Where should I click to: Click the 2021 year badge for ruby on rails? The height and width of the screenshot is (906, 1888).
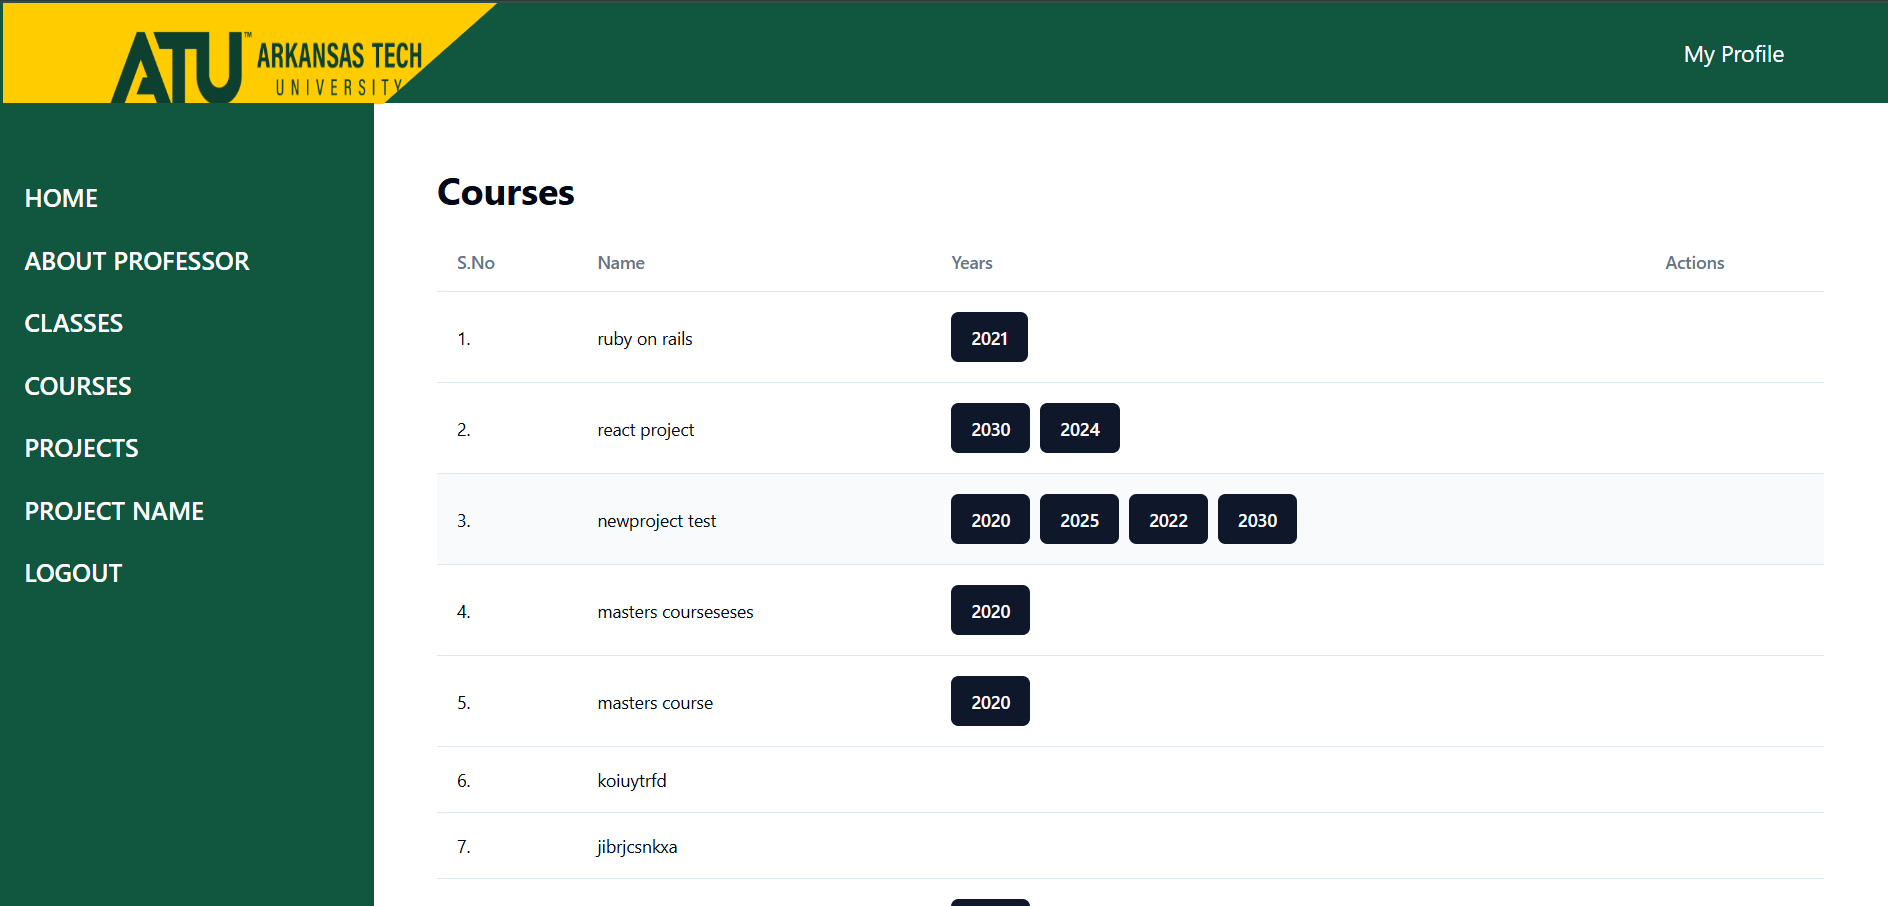[x=989, y=337]
